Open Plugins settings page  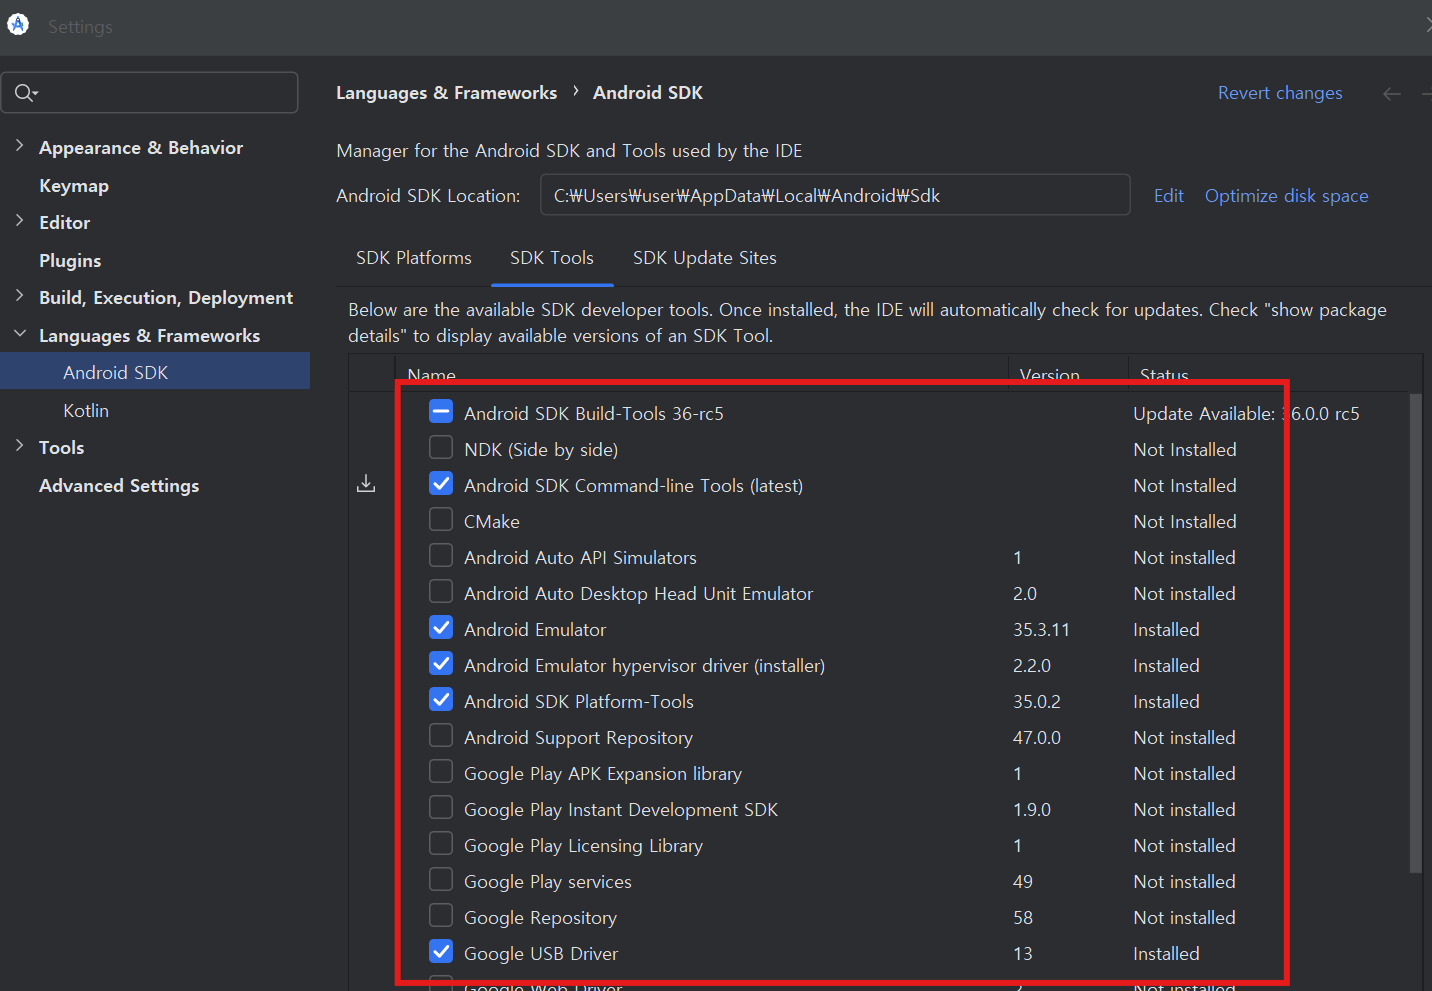pyautogui.click(x=70, y=261)
